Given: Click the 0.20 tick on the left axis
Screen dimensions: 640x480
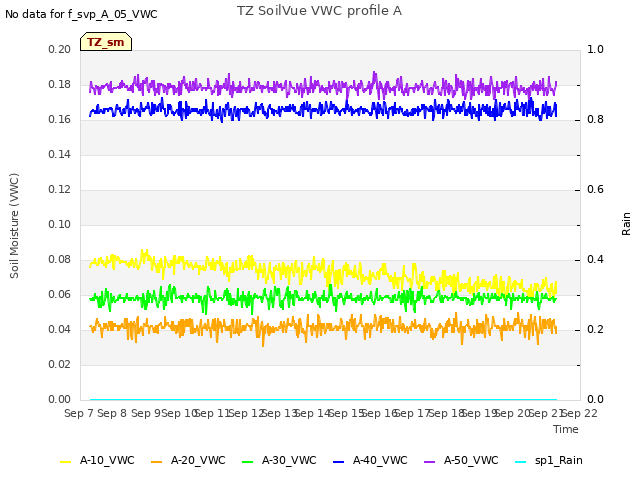Looking at the screenshot, I should pos(59,49).
